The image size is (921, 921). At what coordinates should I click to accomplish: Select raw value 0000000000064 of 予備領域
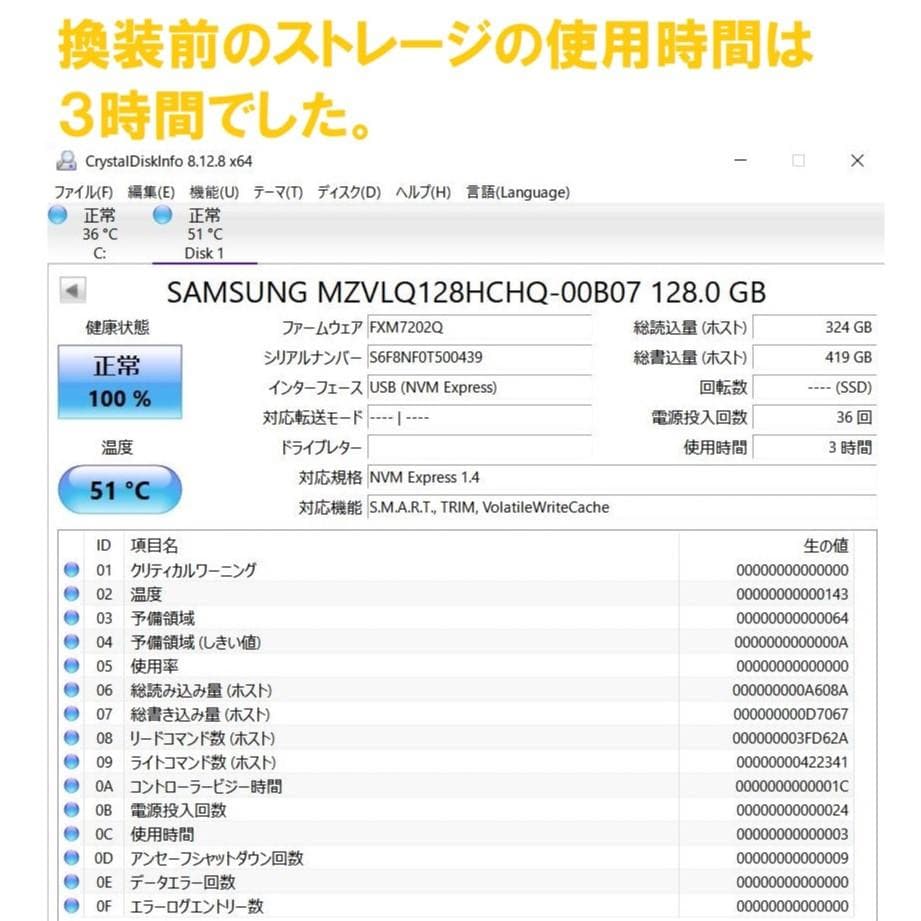point(792,618)
